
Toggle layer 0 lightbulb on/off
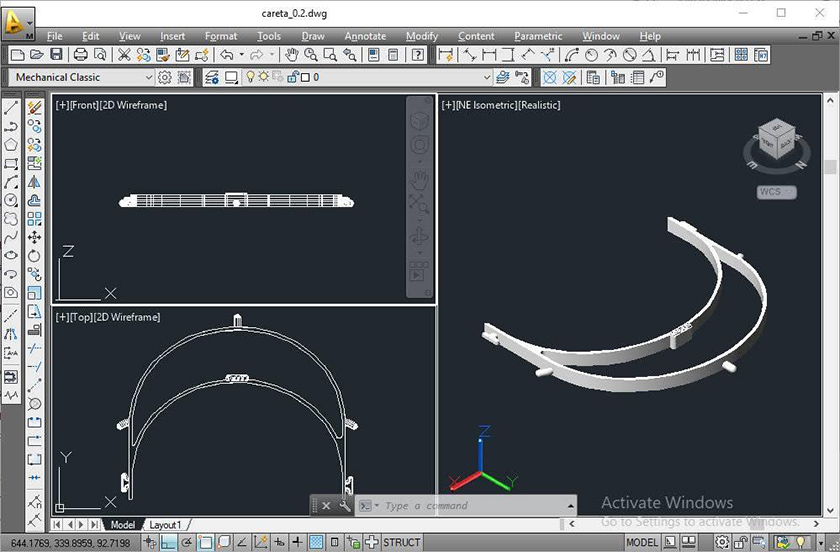[250, 77]
